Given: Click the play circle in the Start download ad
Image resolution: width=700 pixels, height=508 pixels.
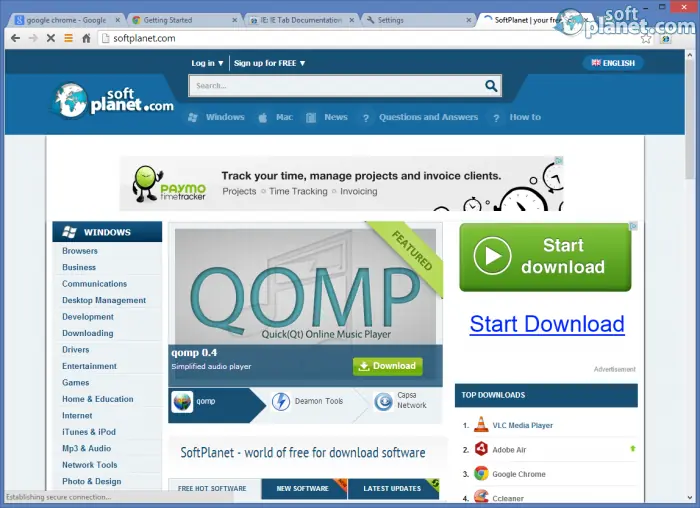Looking at the screenshot, I should coord(492,256).
